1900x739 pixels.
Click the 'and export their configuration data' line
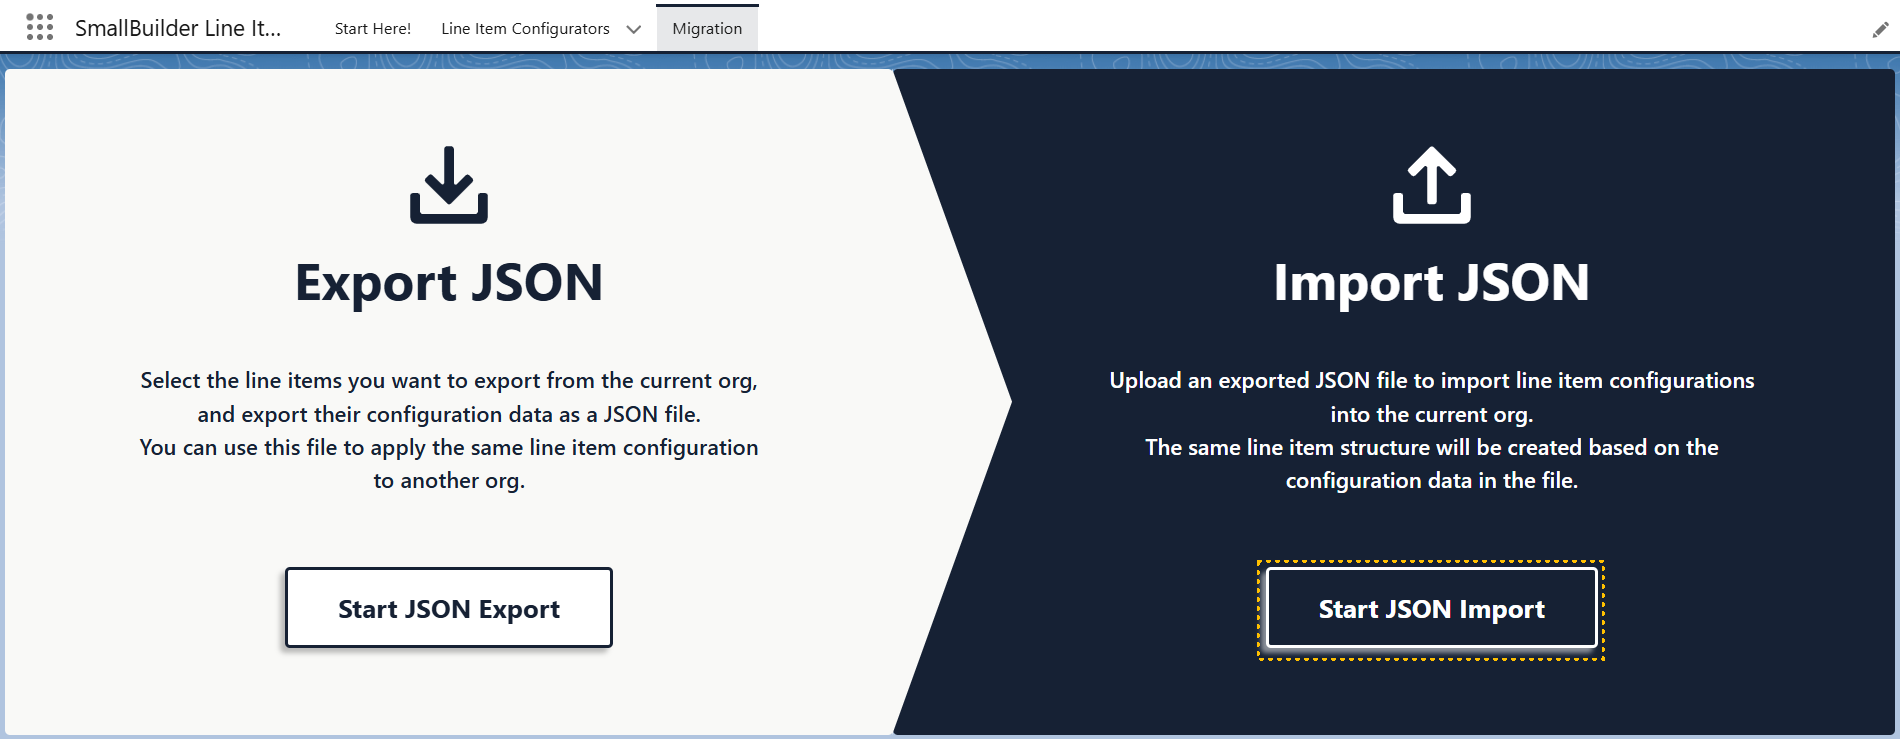coord(449,414)
